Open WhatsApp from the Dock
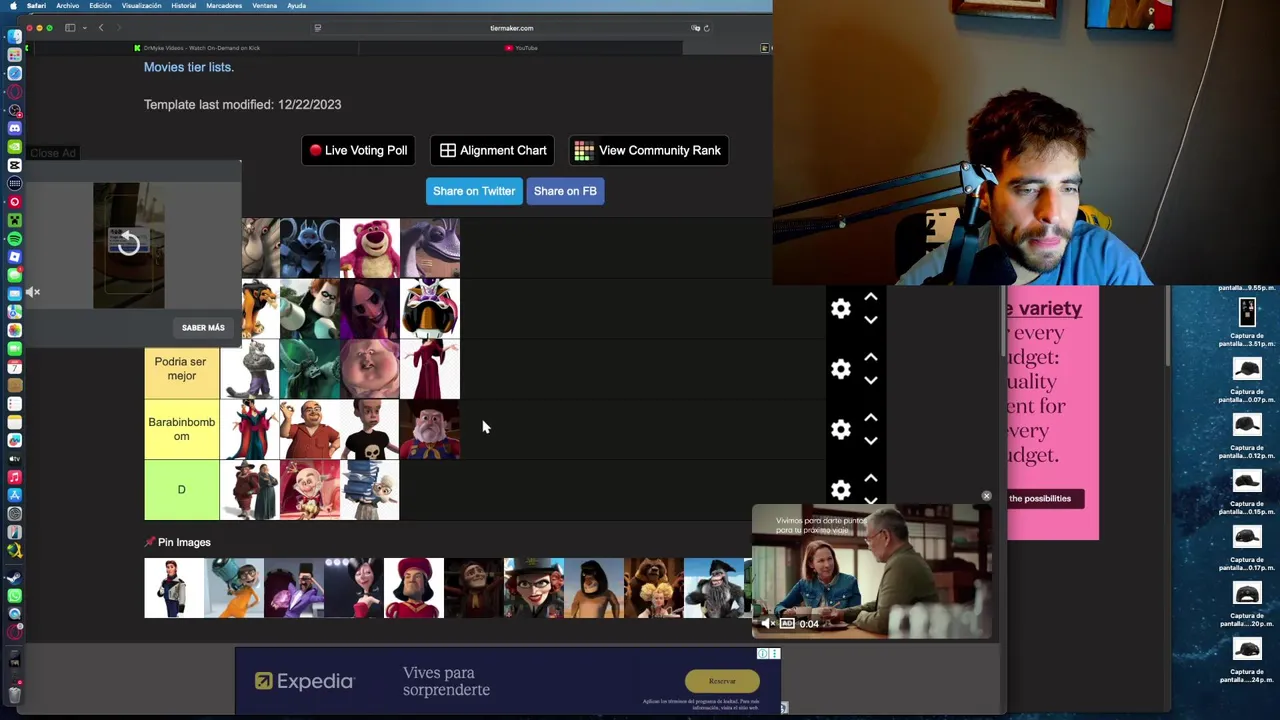The height and width of the screenshot is (720, 1280). (x=14, y=595)
